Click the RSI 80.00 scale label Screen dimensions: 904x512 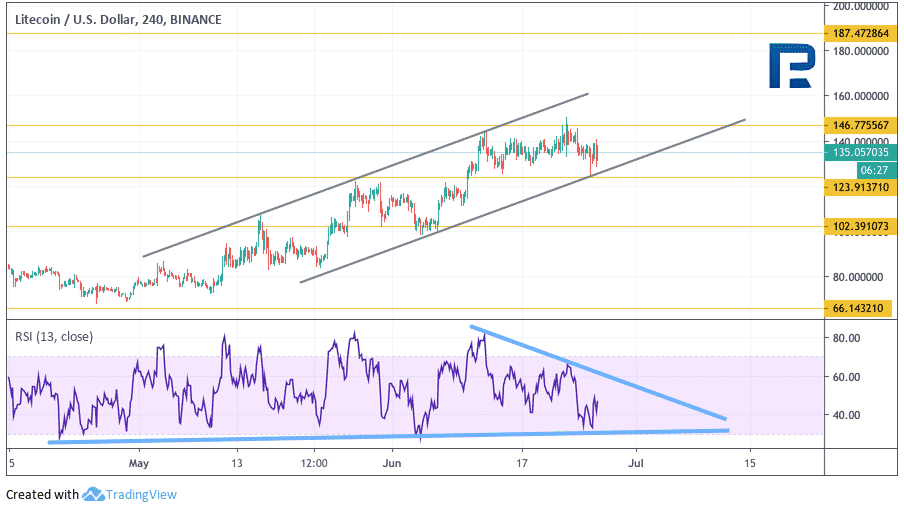coord(846,338)
